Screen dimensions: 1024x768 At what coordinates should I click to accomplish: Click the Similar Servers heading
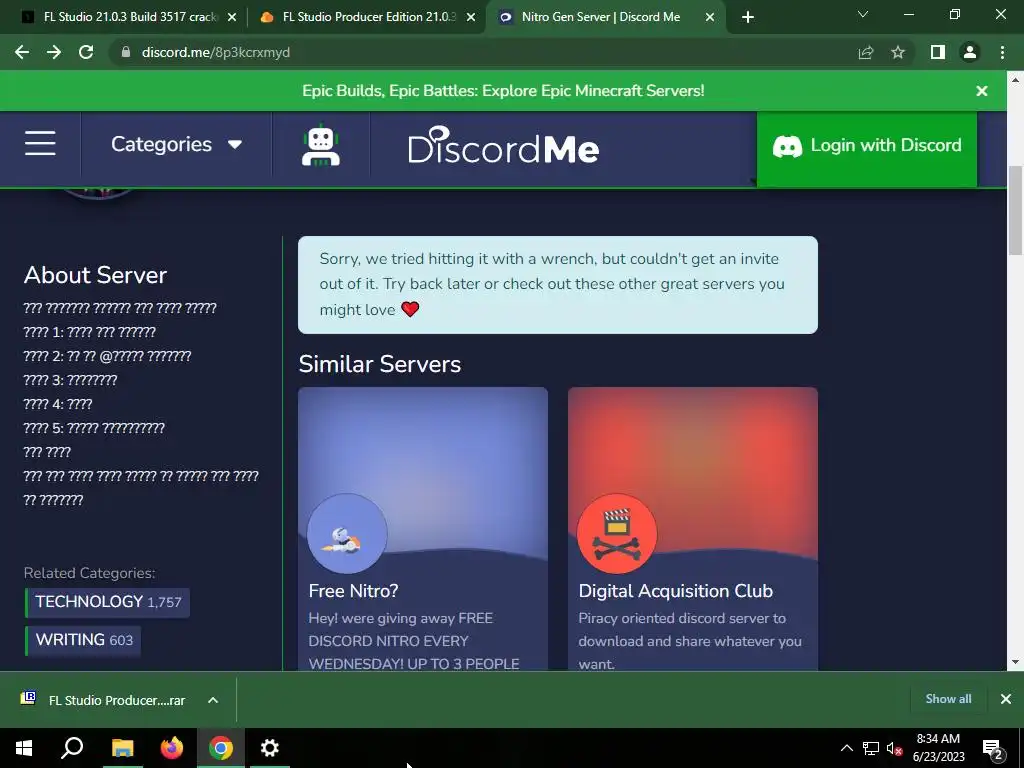(379, 364)
